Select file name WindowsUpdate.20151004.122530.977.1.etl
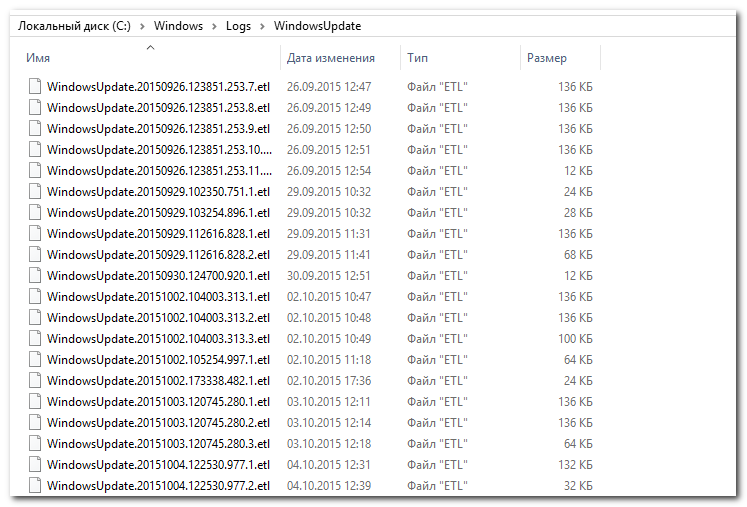 tap(158, 465)
